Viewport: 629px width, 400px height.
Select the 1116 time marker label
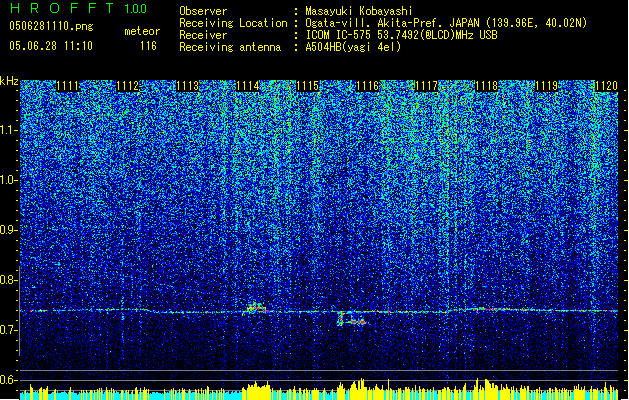click(x=367, y=86)
